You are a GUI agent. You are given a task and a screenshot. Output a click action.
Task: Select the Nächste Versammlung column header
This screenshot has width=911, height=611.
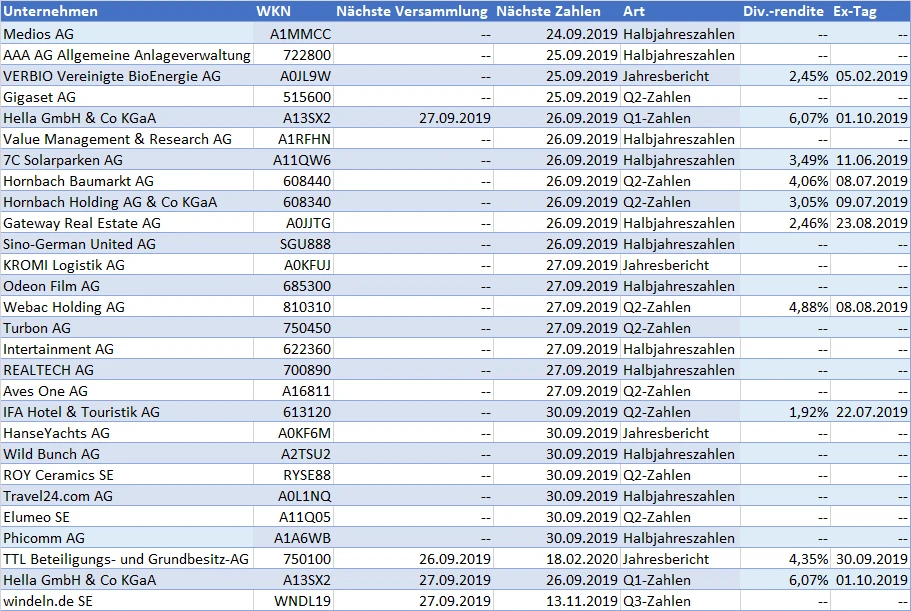[x=413, y=11]
